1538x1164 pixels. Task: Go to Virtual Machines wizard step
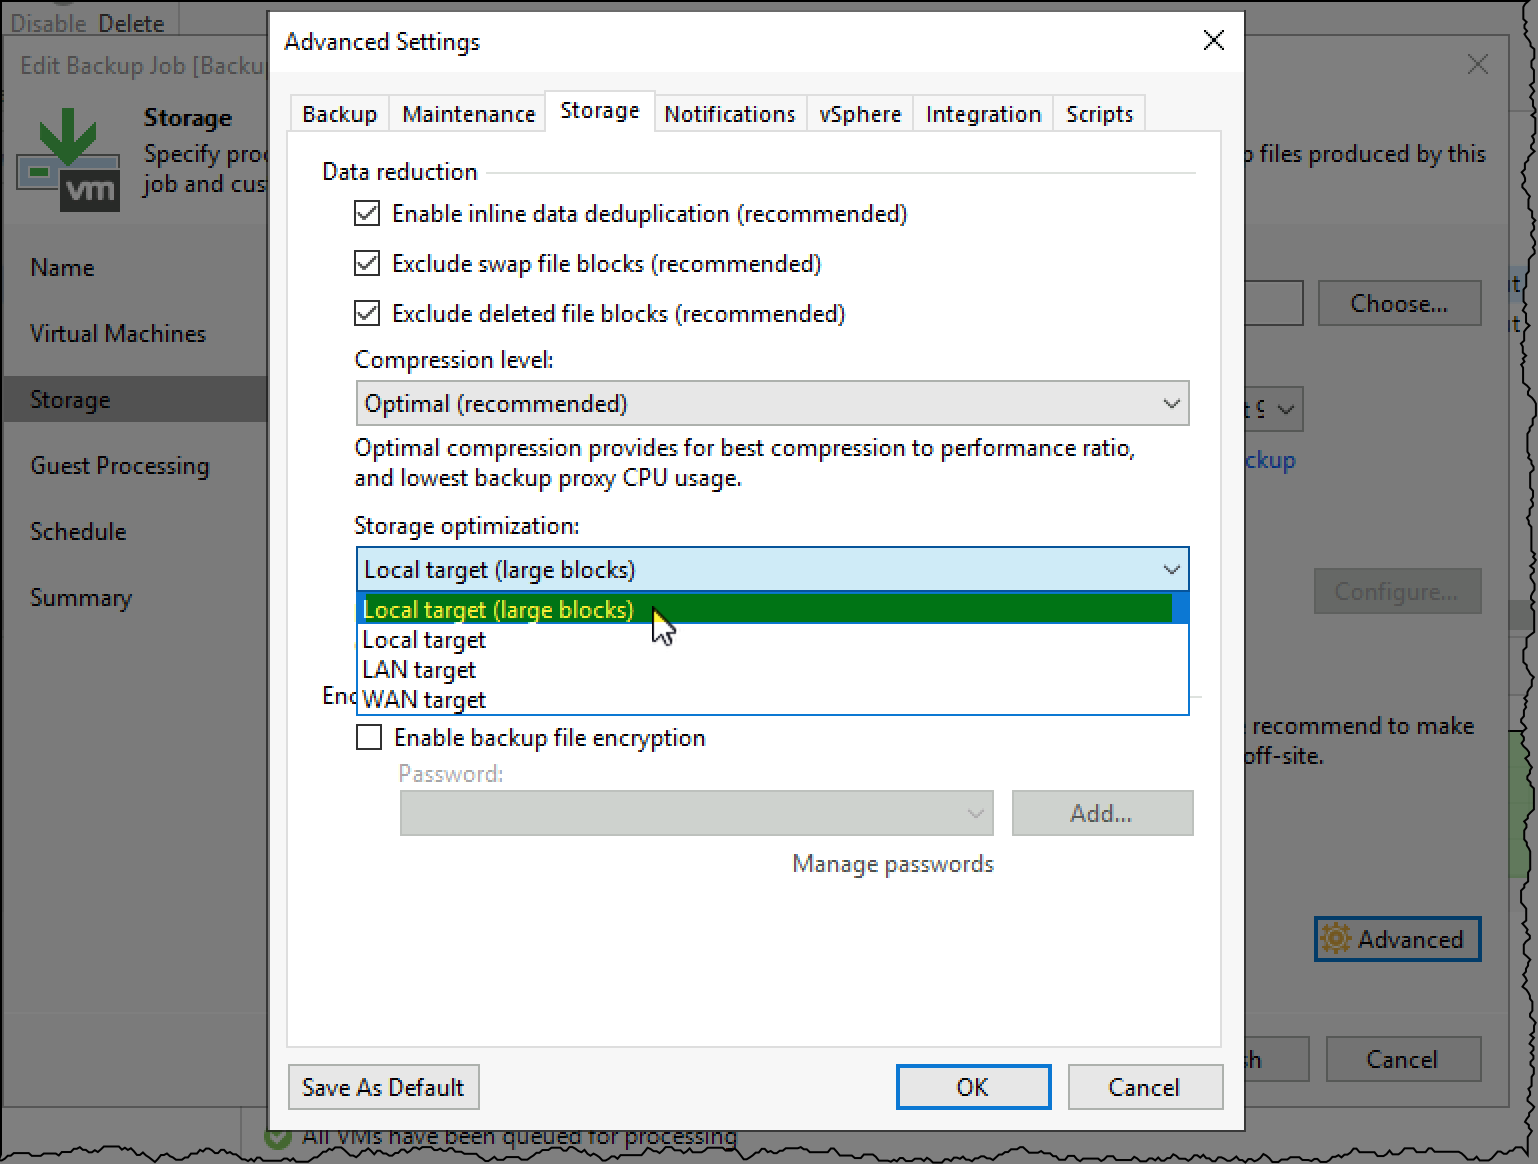click(118, 334)
